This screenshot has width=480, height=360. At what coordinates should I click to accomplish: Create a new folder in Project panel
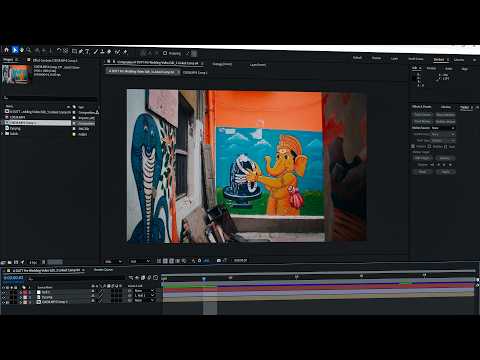point(10,262)
